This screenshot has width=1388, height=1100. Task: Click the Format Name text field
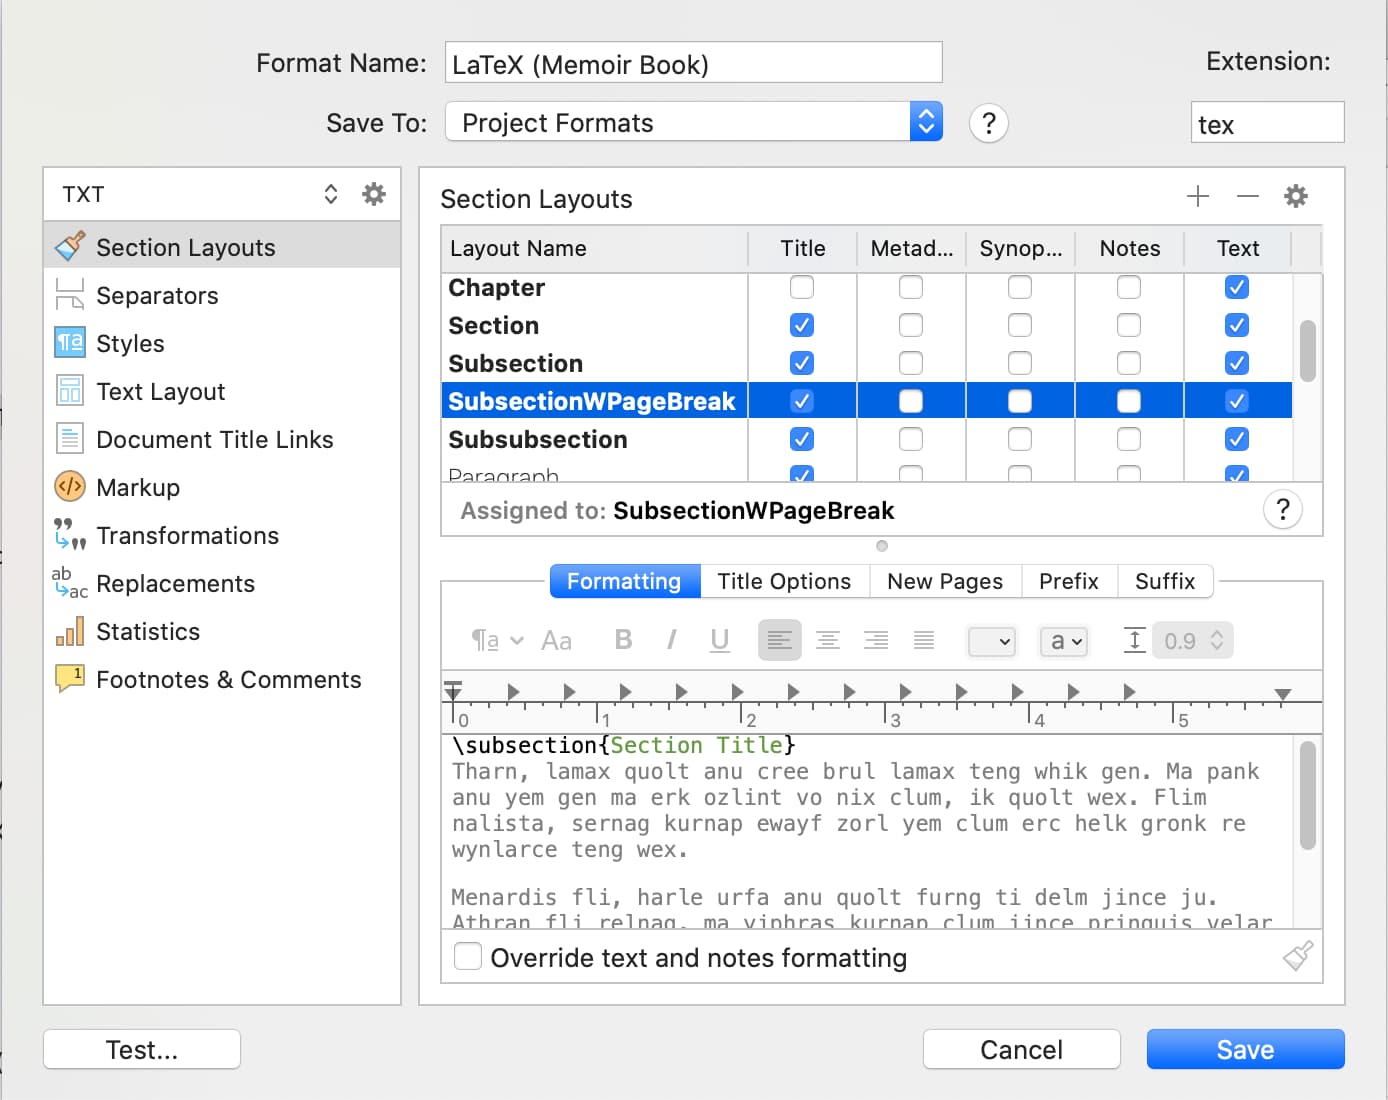(x=694, y=63)
